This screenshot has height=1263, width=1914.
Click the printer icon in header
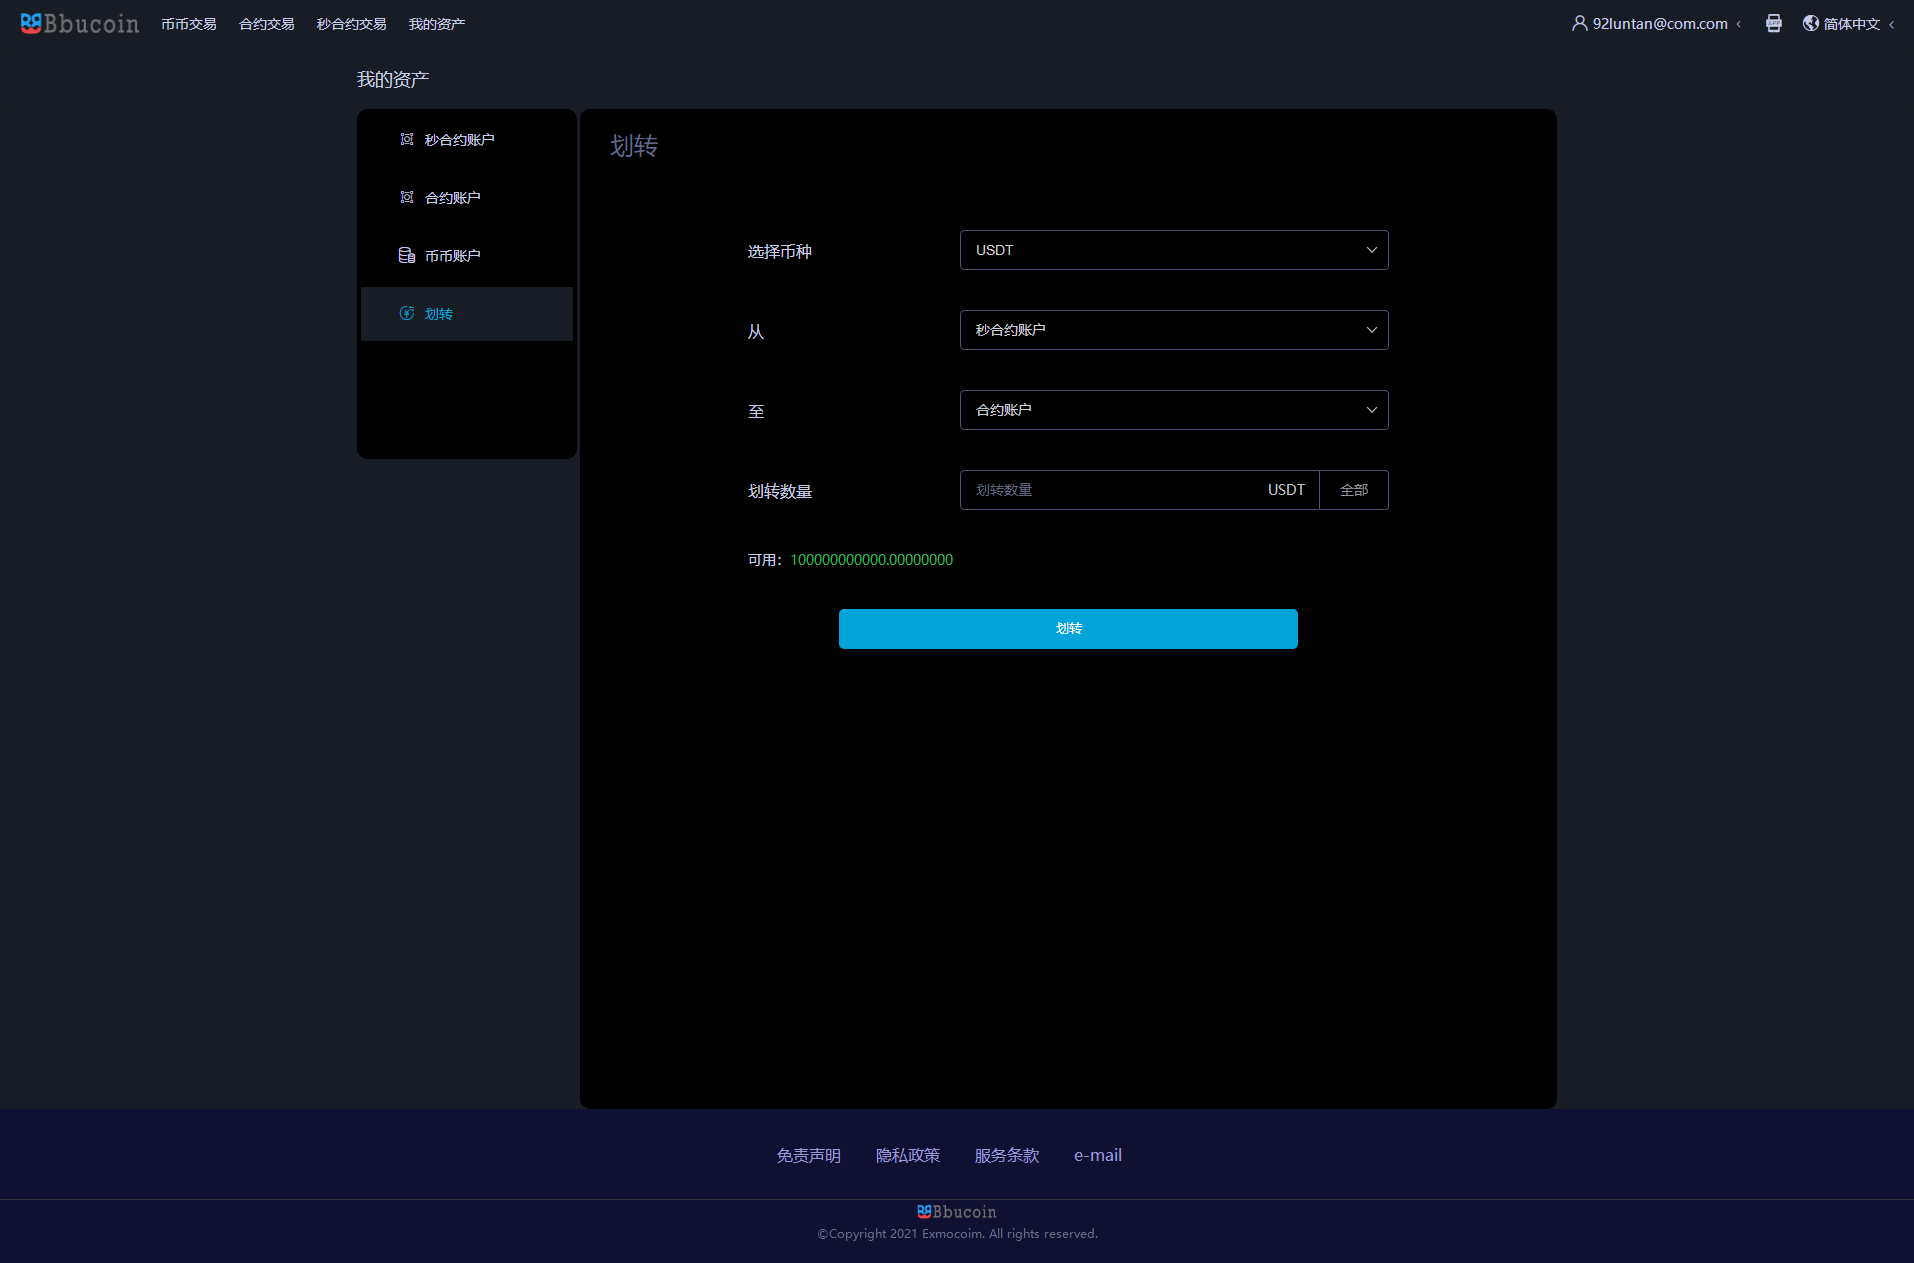click(1773, 23)
